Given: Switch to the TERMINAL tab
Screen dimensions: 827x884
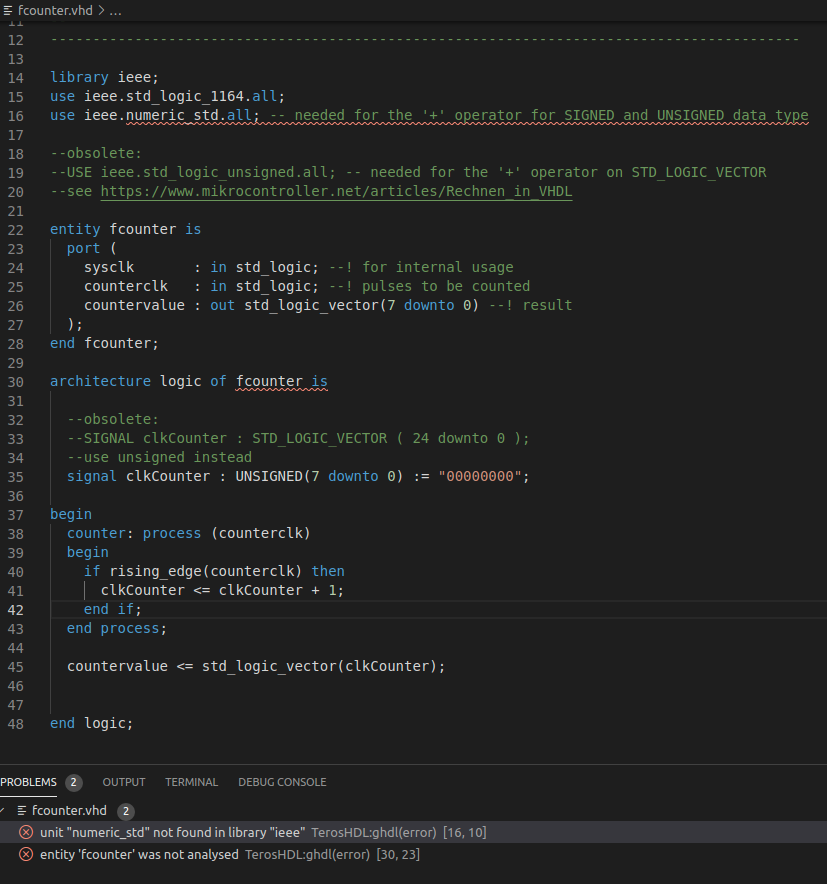Looking at the screenshot, I should tap(191, 782).
